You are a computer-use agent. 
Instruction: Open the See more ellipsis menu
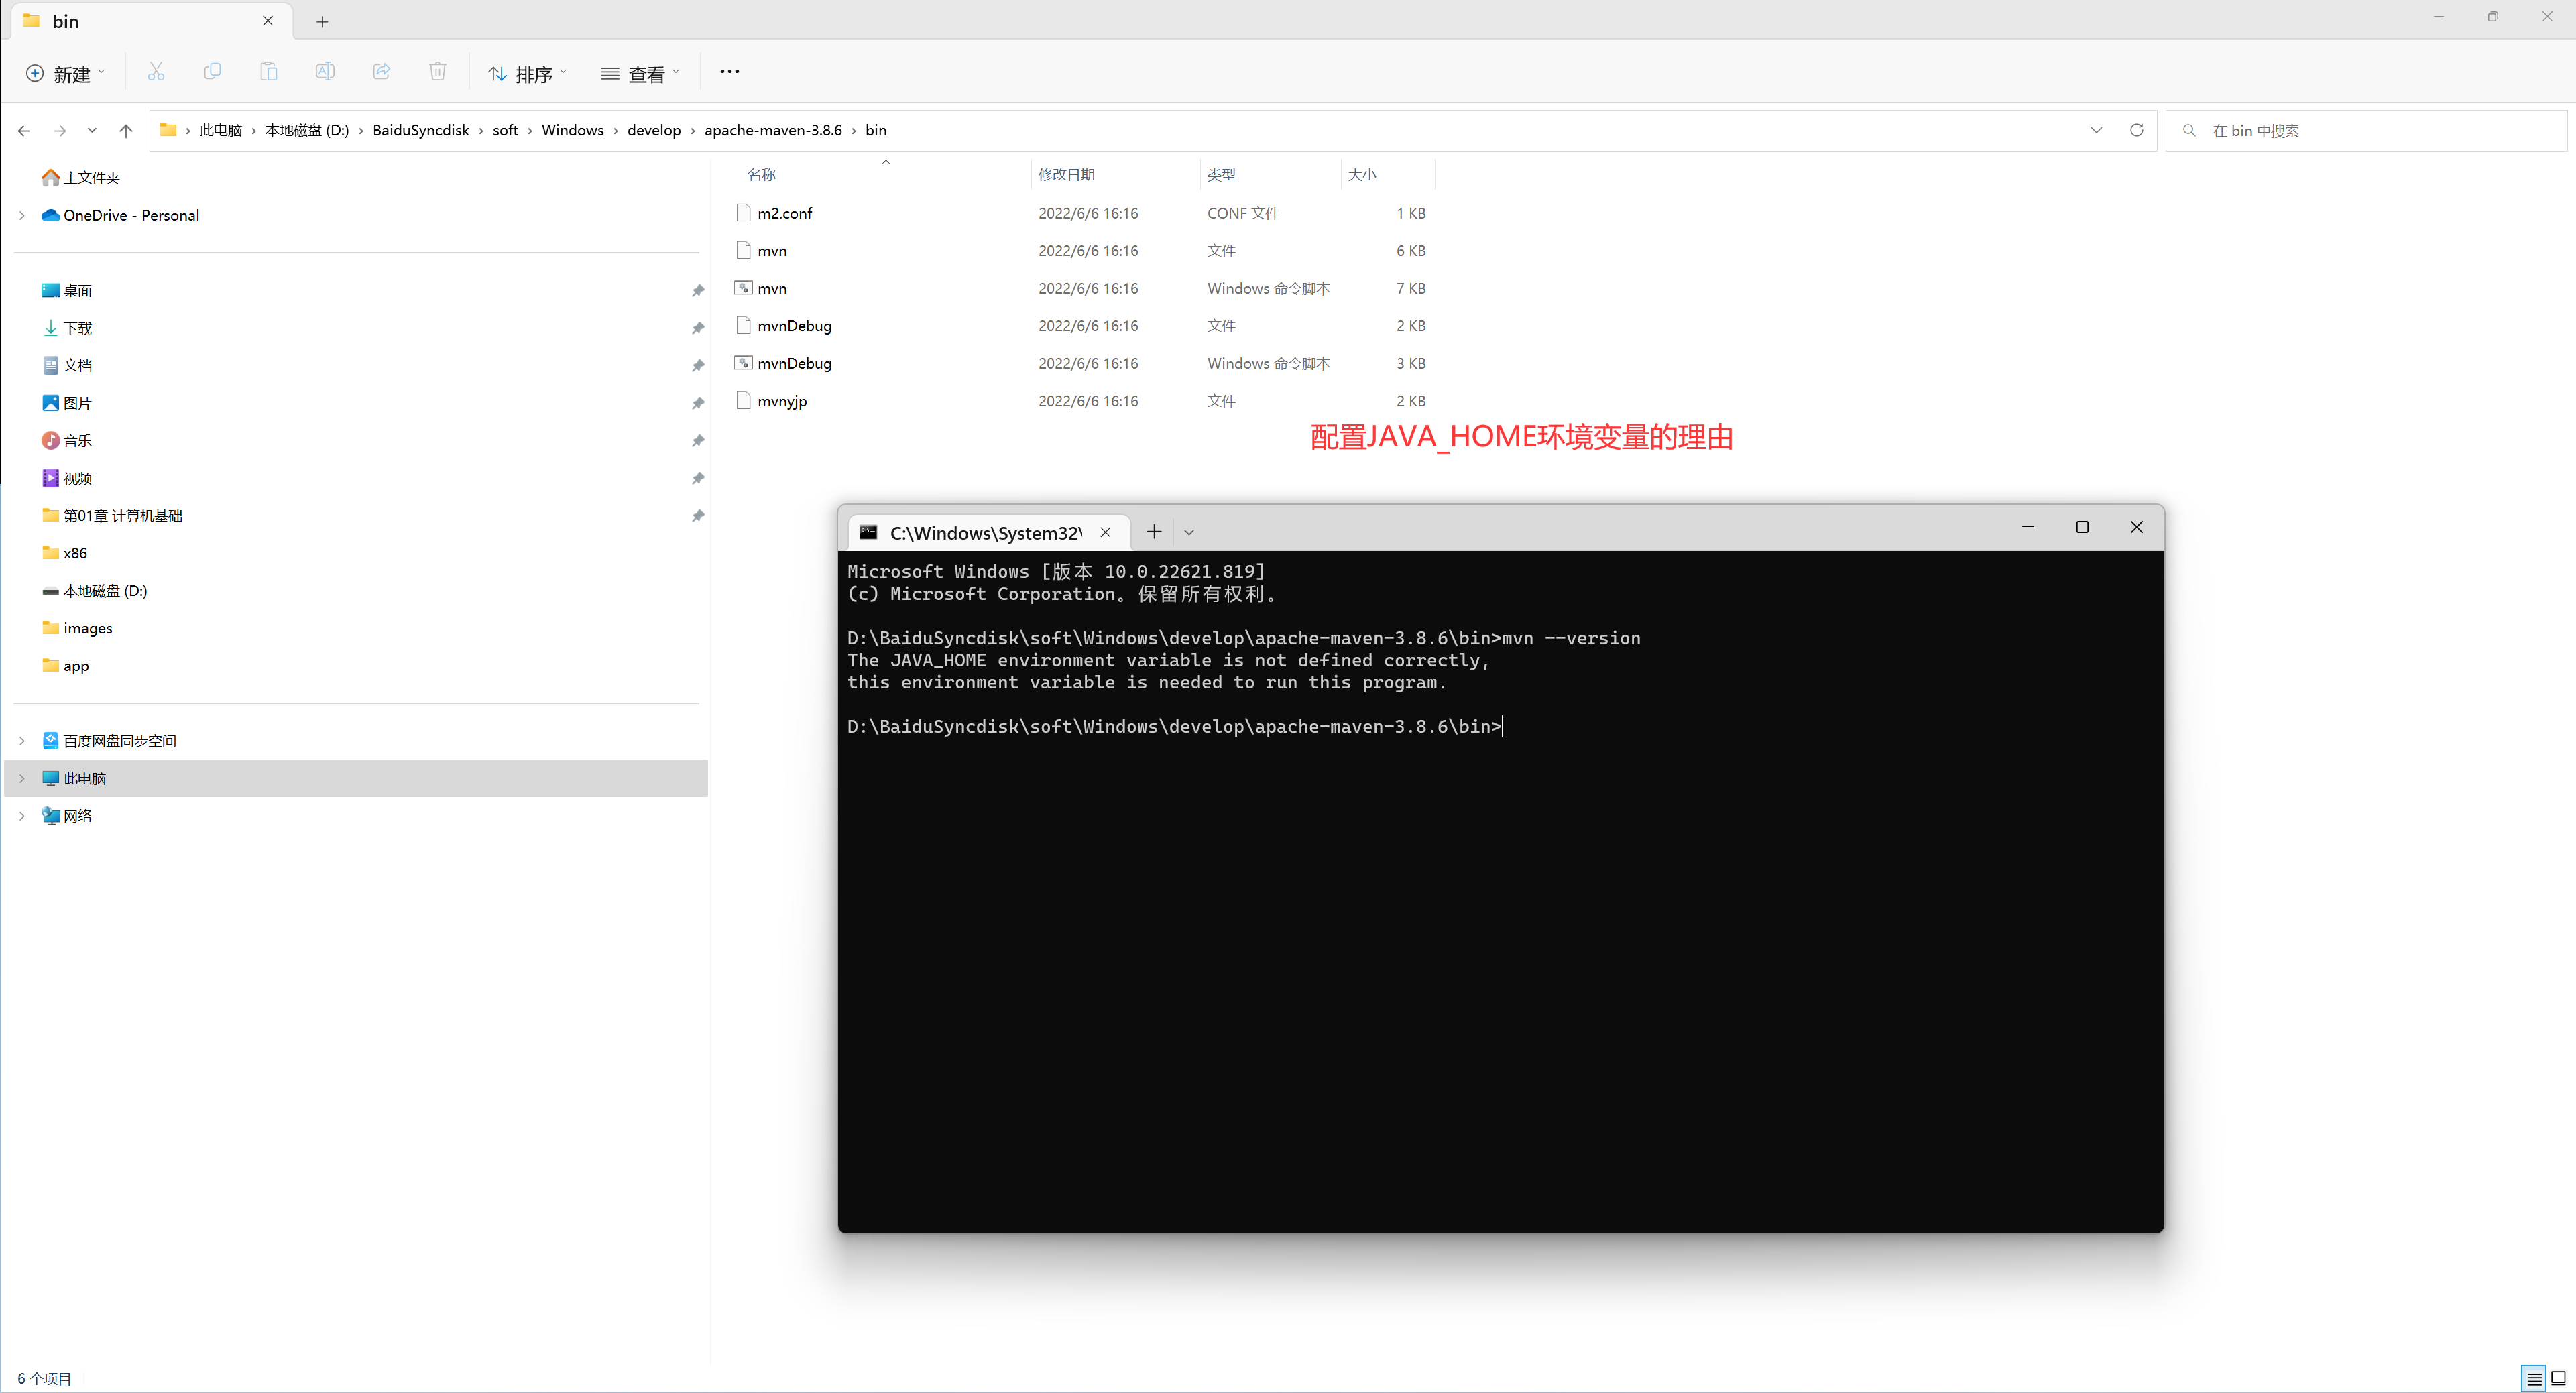[x=730, y=72]
